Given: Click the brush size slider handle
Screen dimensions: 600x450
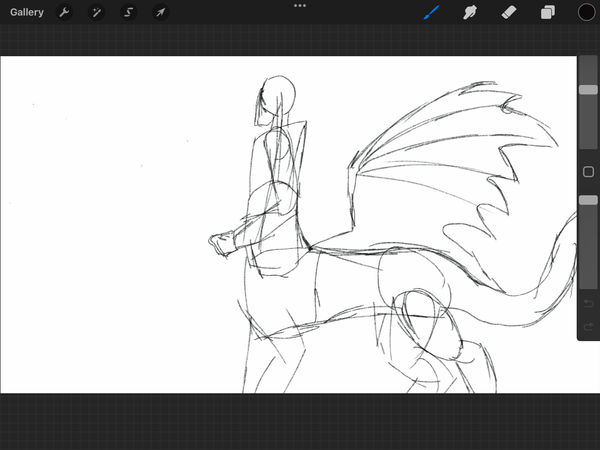Looking at the screenshot, I should click(588, 90).
